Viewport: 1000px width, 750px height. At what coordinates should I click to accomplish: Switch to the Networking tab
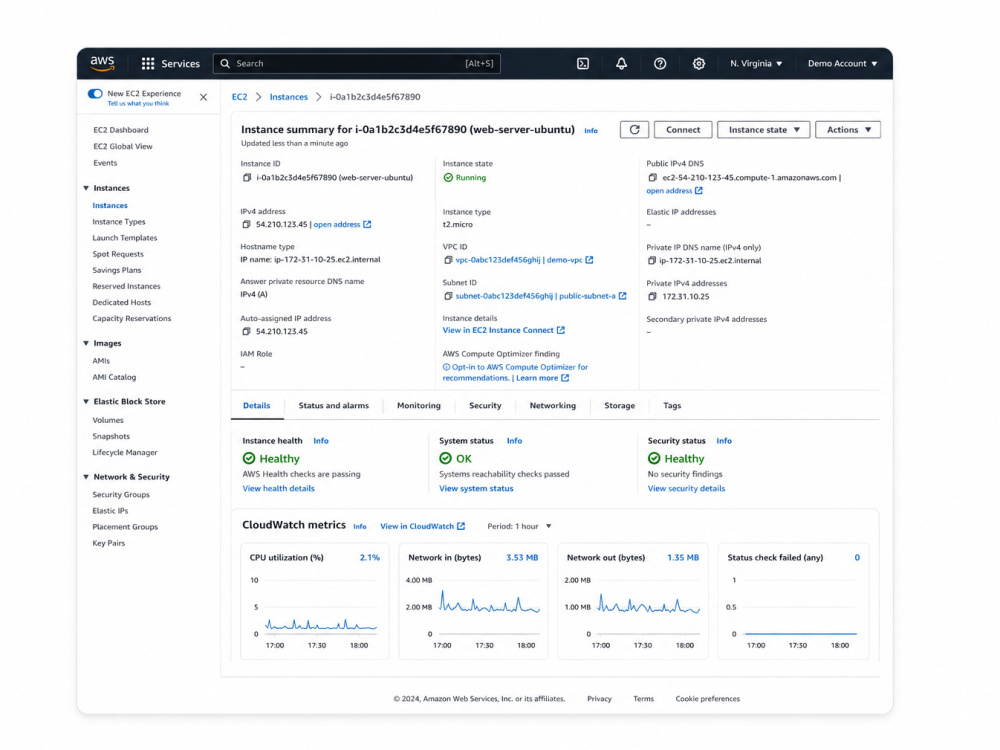(x=552, y=406)
